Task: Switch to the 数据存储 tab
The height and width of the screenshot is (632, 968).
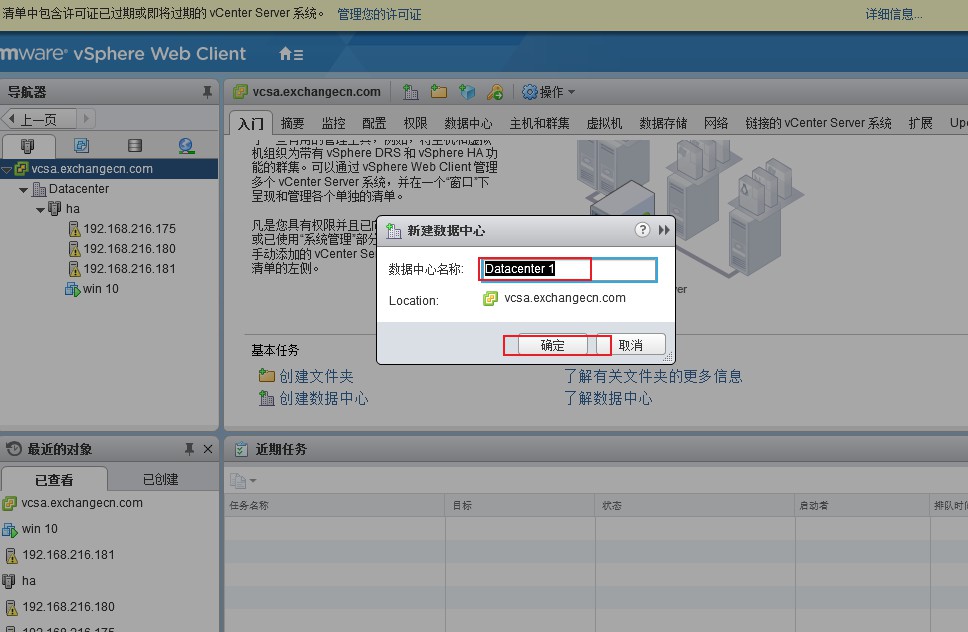Action: (664, 123)
